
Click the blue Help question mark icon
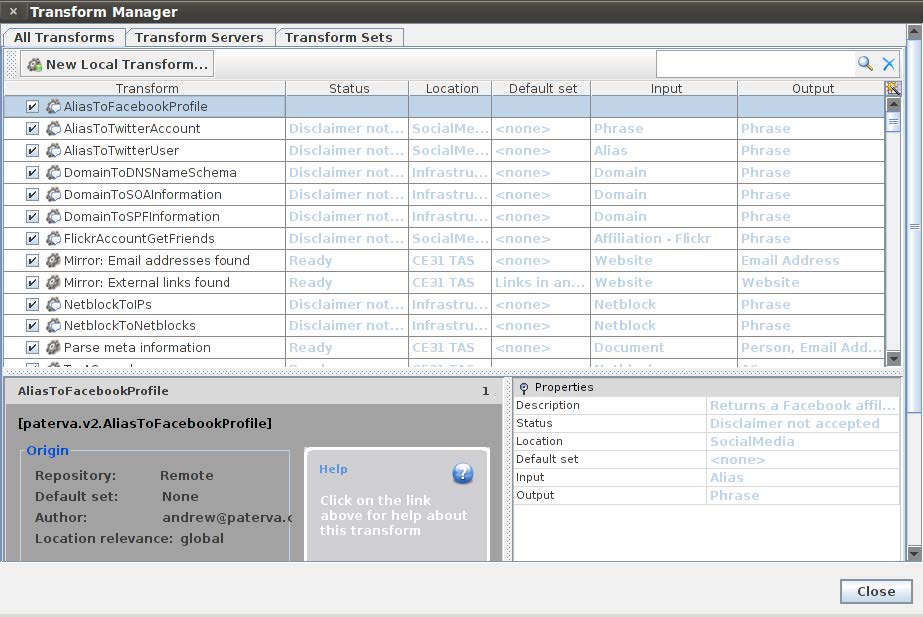coord(463,473)
